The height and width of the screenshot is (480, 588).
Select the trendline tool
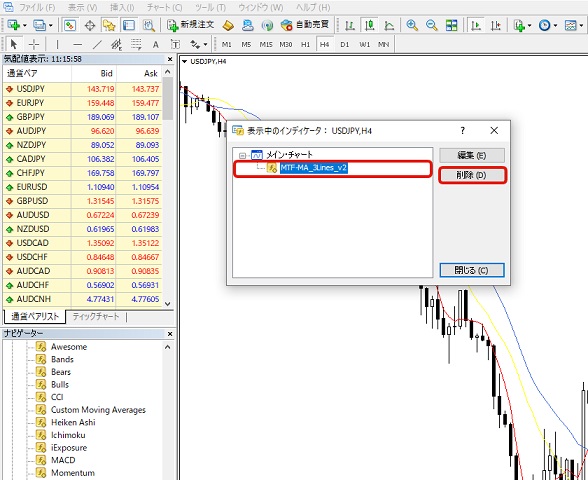97,44
